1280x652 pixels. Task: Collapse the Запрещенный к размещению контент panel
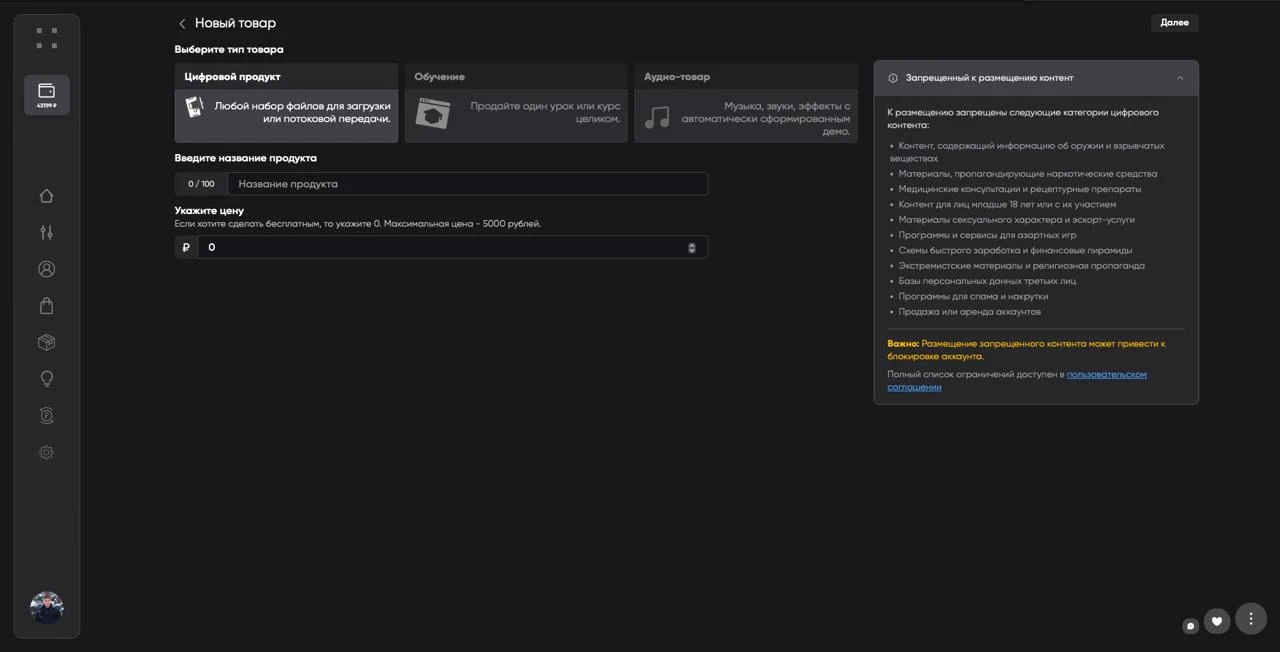coord(1180,78)
